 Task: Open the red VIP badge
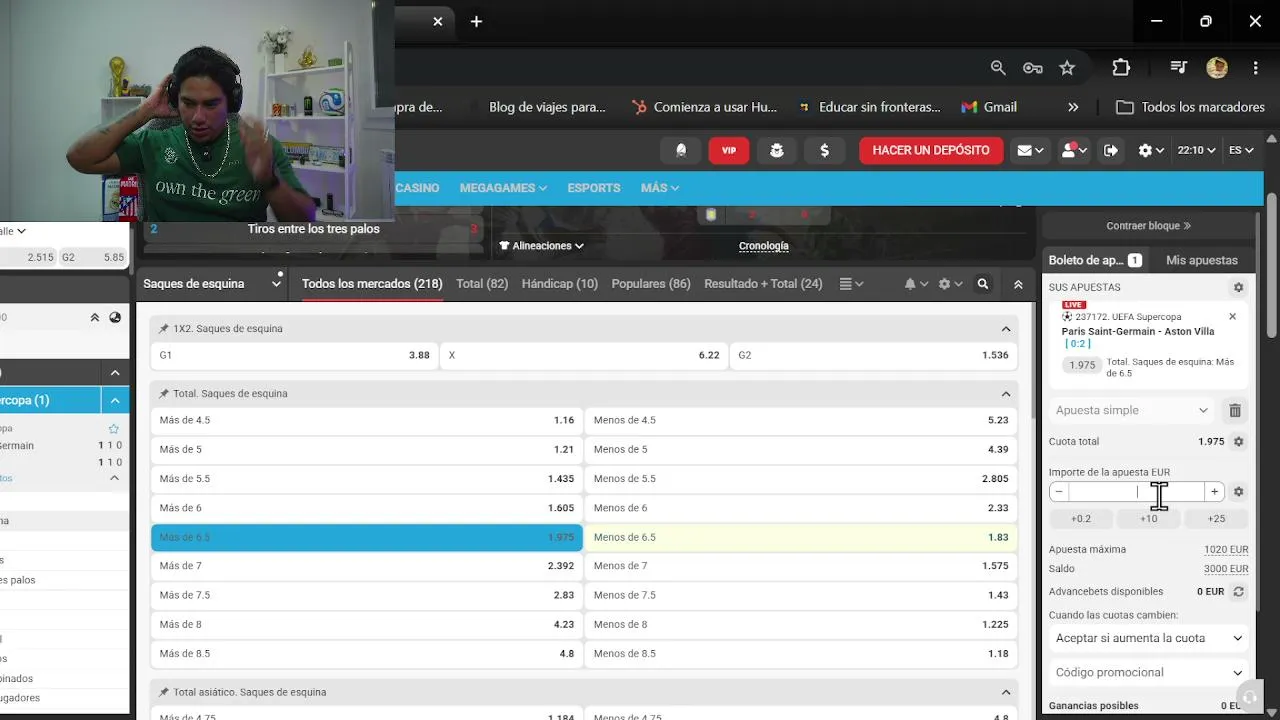click(x=729, y=150)
